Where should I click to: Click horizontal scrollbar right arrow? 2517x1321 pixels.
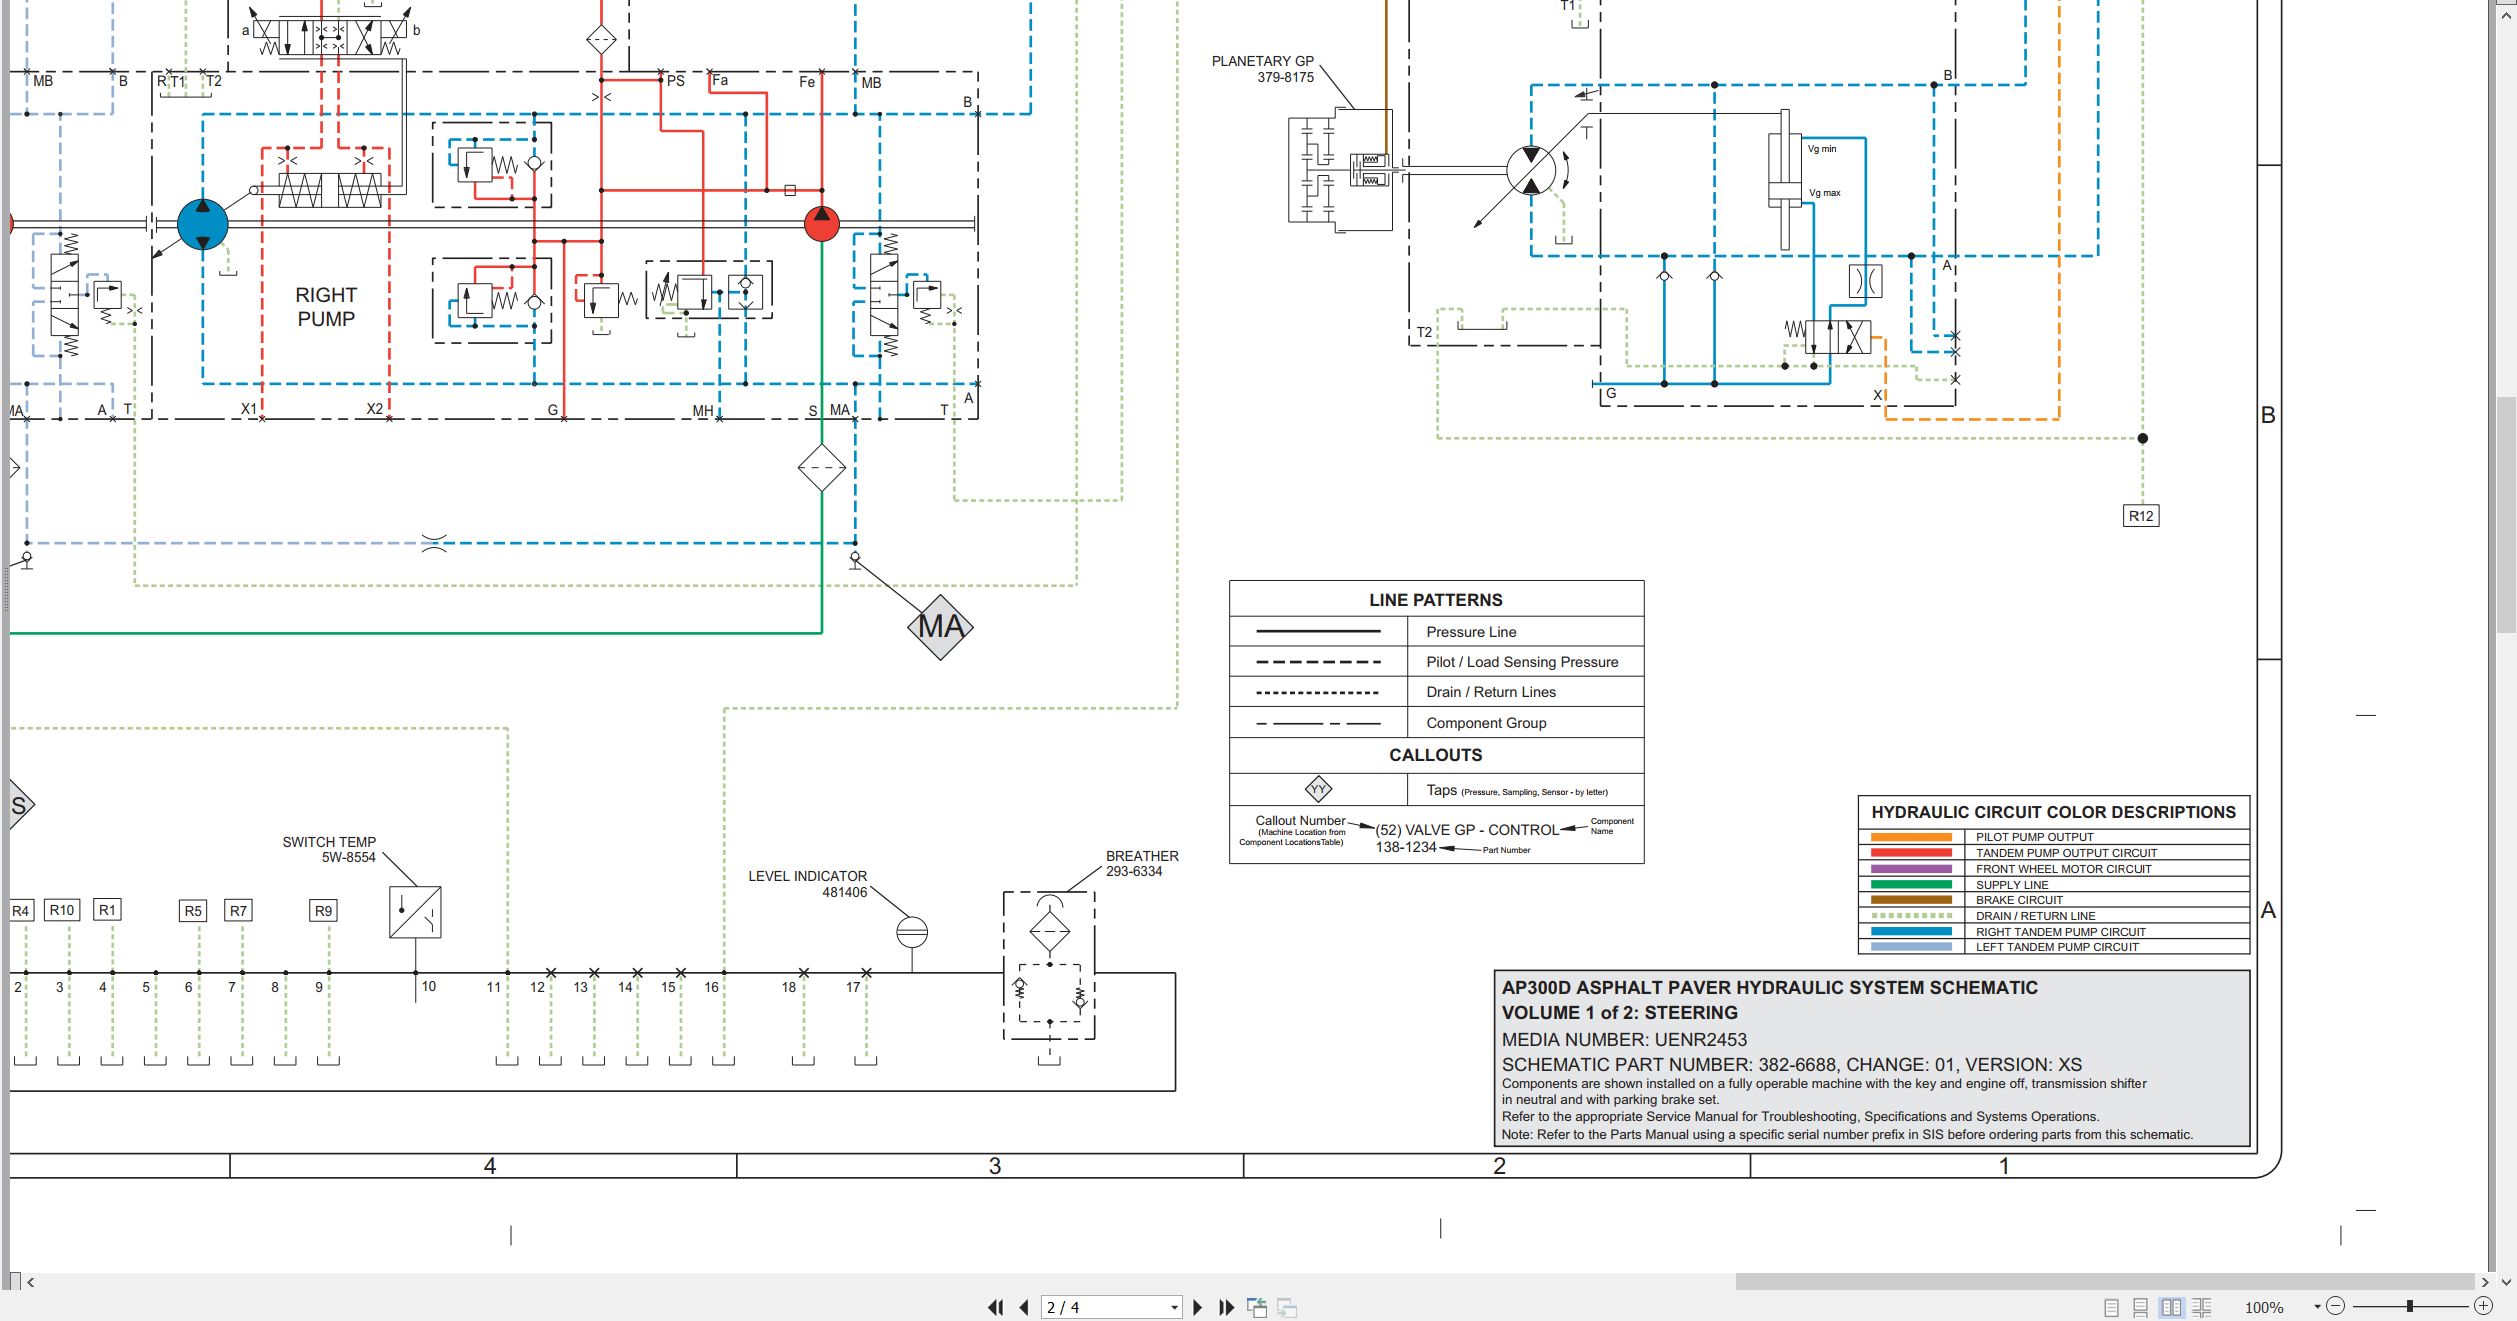2486,1282
